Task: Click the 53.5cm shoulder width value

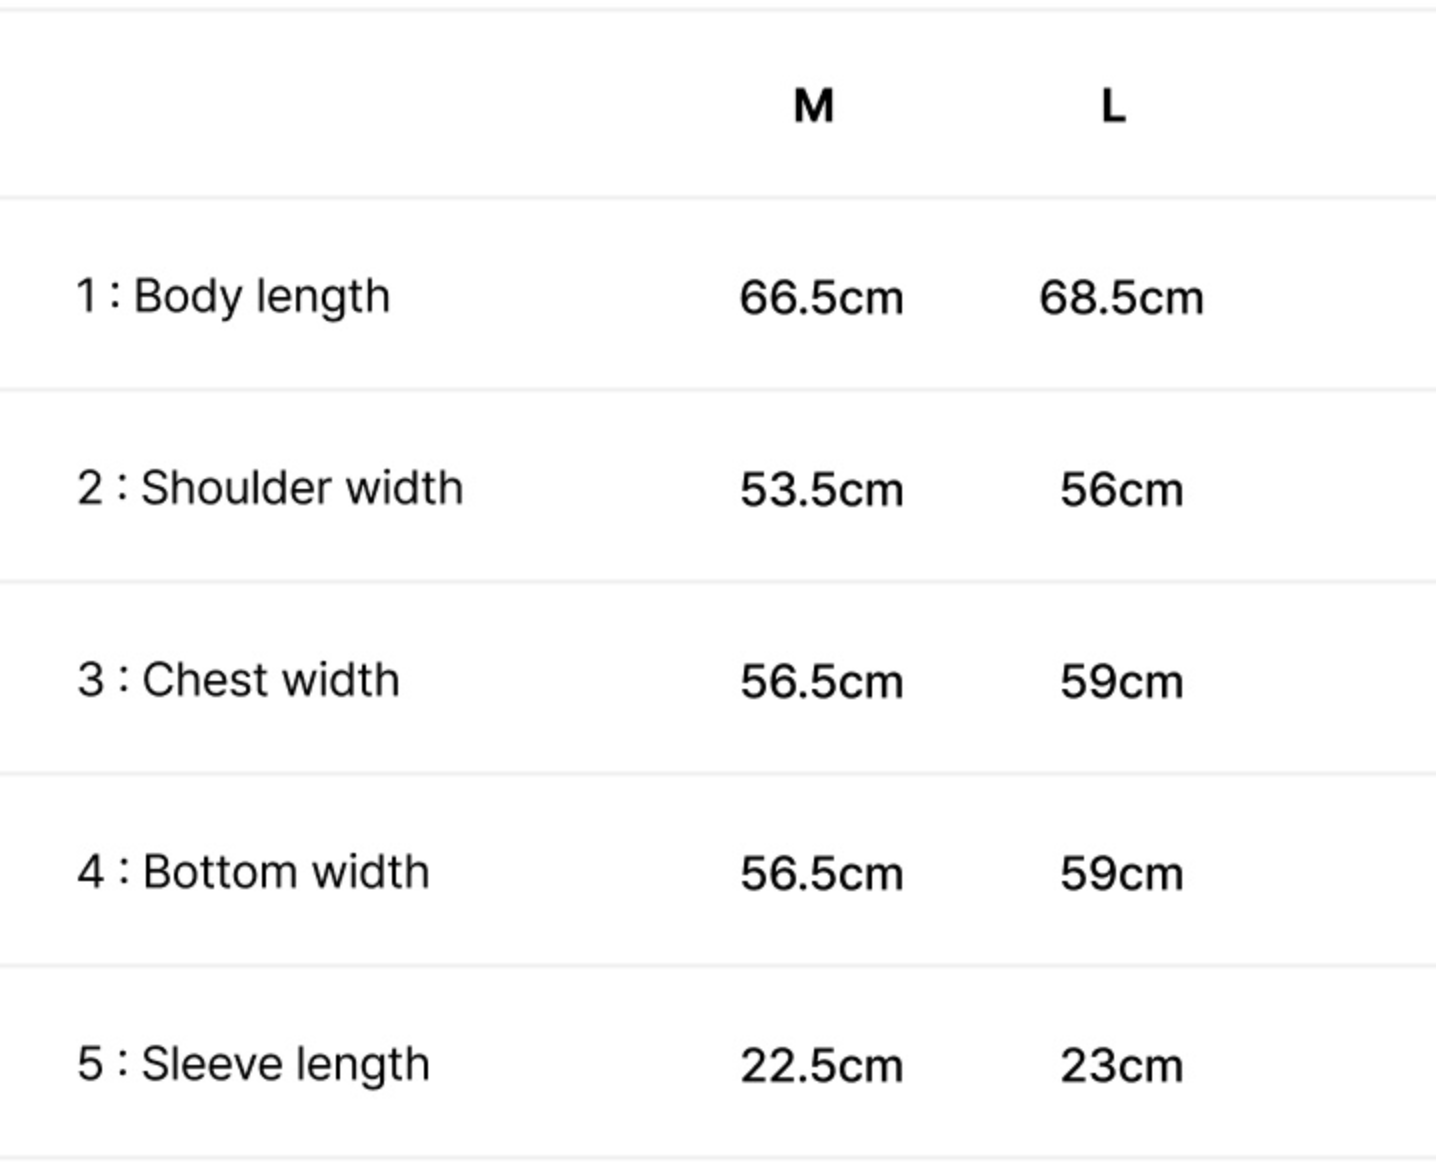Action: 821,490
